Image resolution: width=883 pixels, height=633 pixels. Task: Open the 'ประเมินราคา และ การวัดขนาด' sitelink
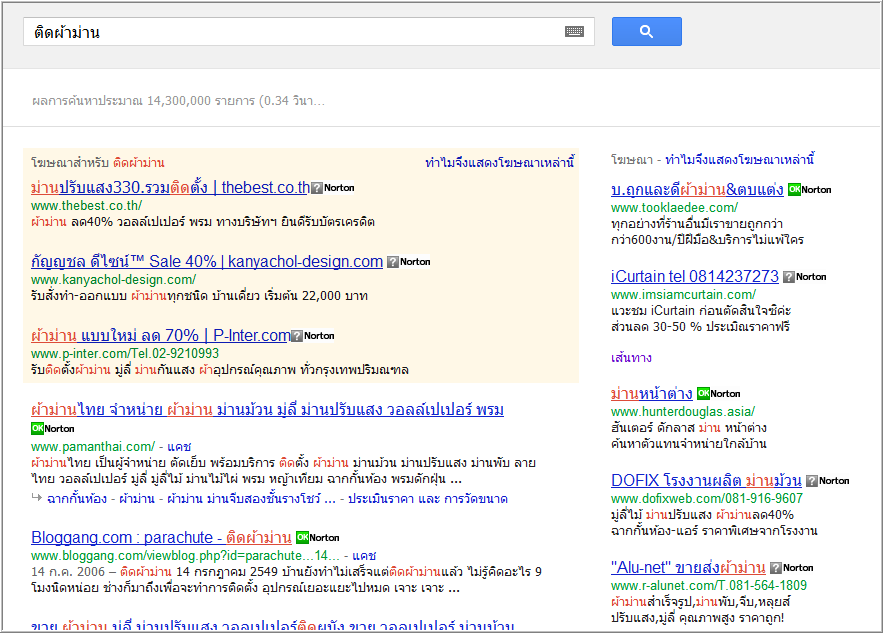click(x=428, y=499)
